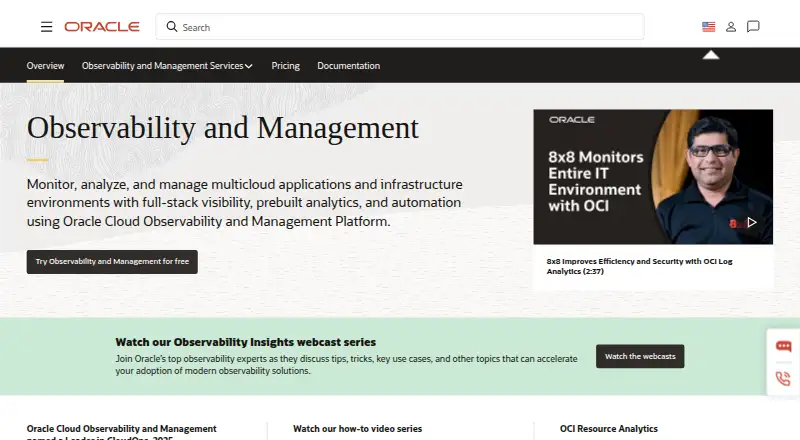Click the search magnifier icon

pyautogui.click(x=172, y=27)
